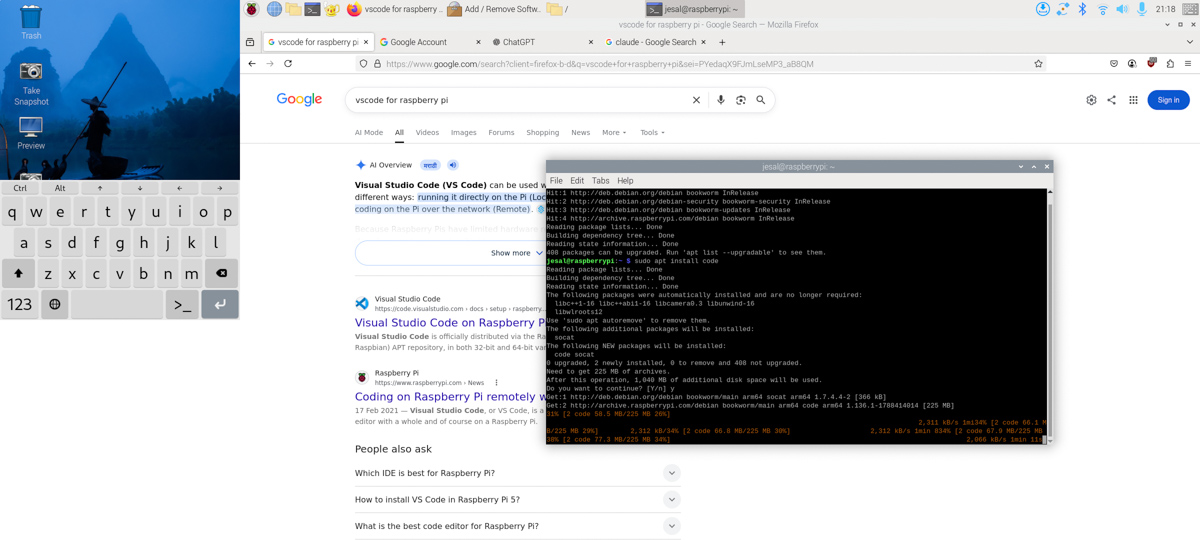Screen dimensions: 1200x540
Task: Open options for Raspberry Pi search result
Action: tap(496, 382)
